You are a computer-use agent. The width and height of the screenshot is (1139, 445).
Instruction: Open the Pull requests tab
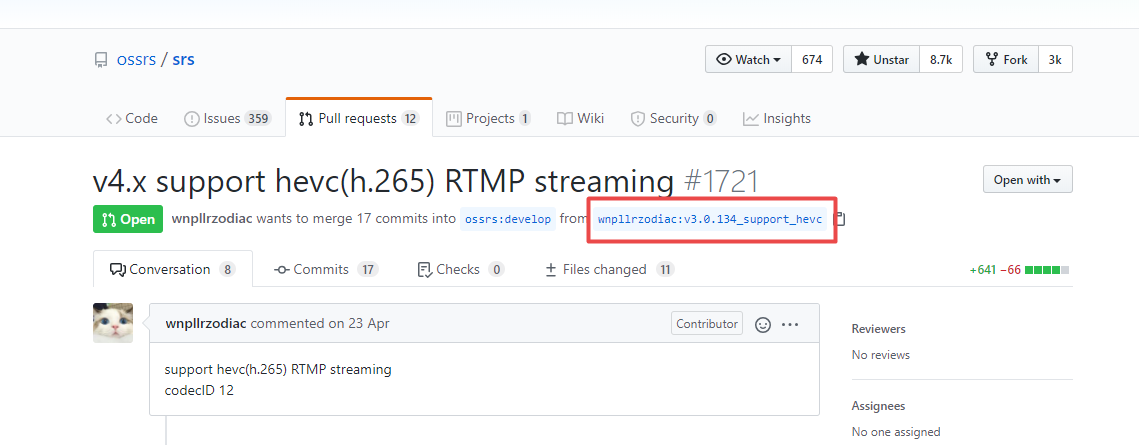359,118
